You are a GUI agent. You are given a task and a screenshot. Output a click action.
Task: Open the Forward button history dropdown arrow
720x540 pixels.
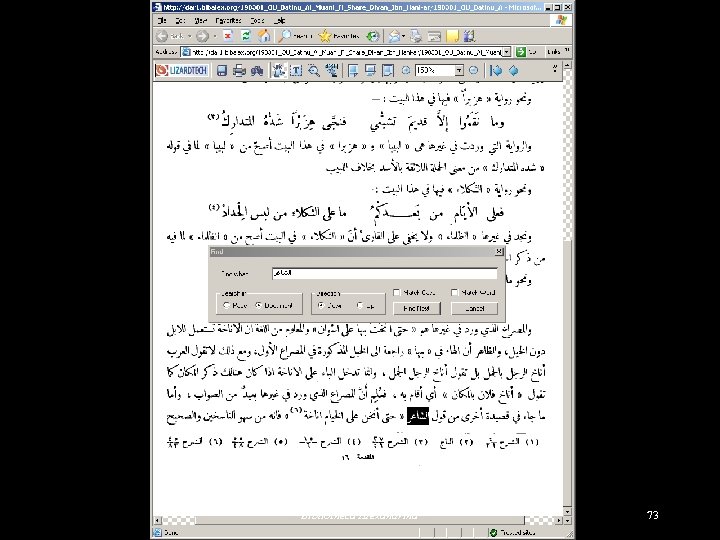tap(214, 36)
